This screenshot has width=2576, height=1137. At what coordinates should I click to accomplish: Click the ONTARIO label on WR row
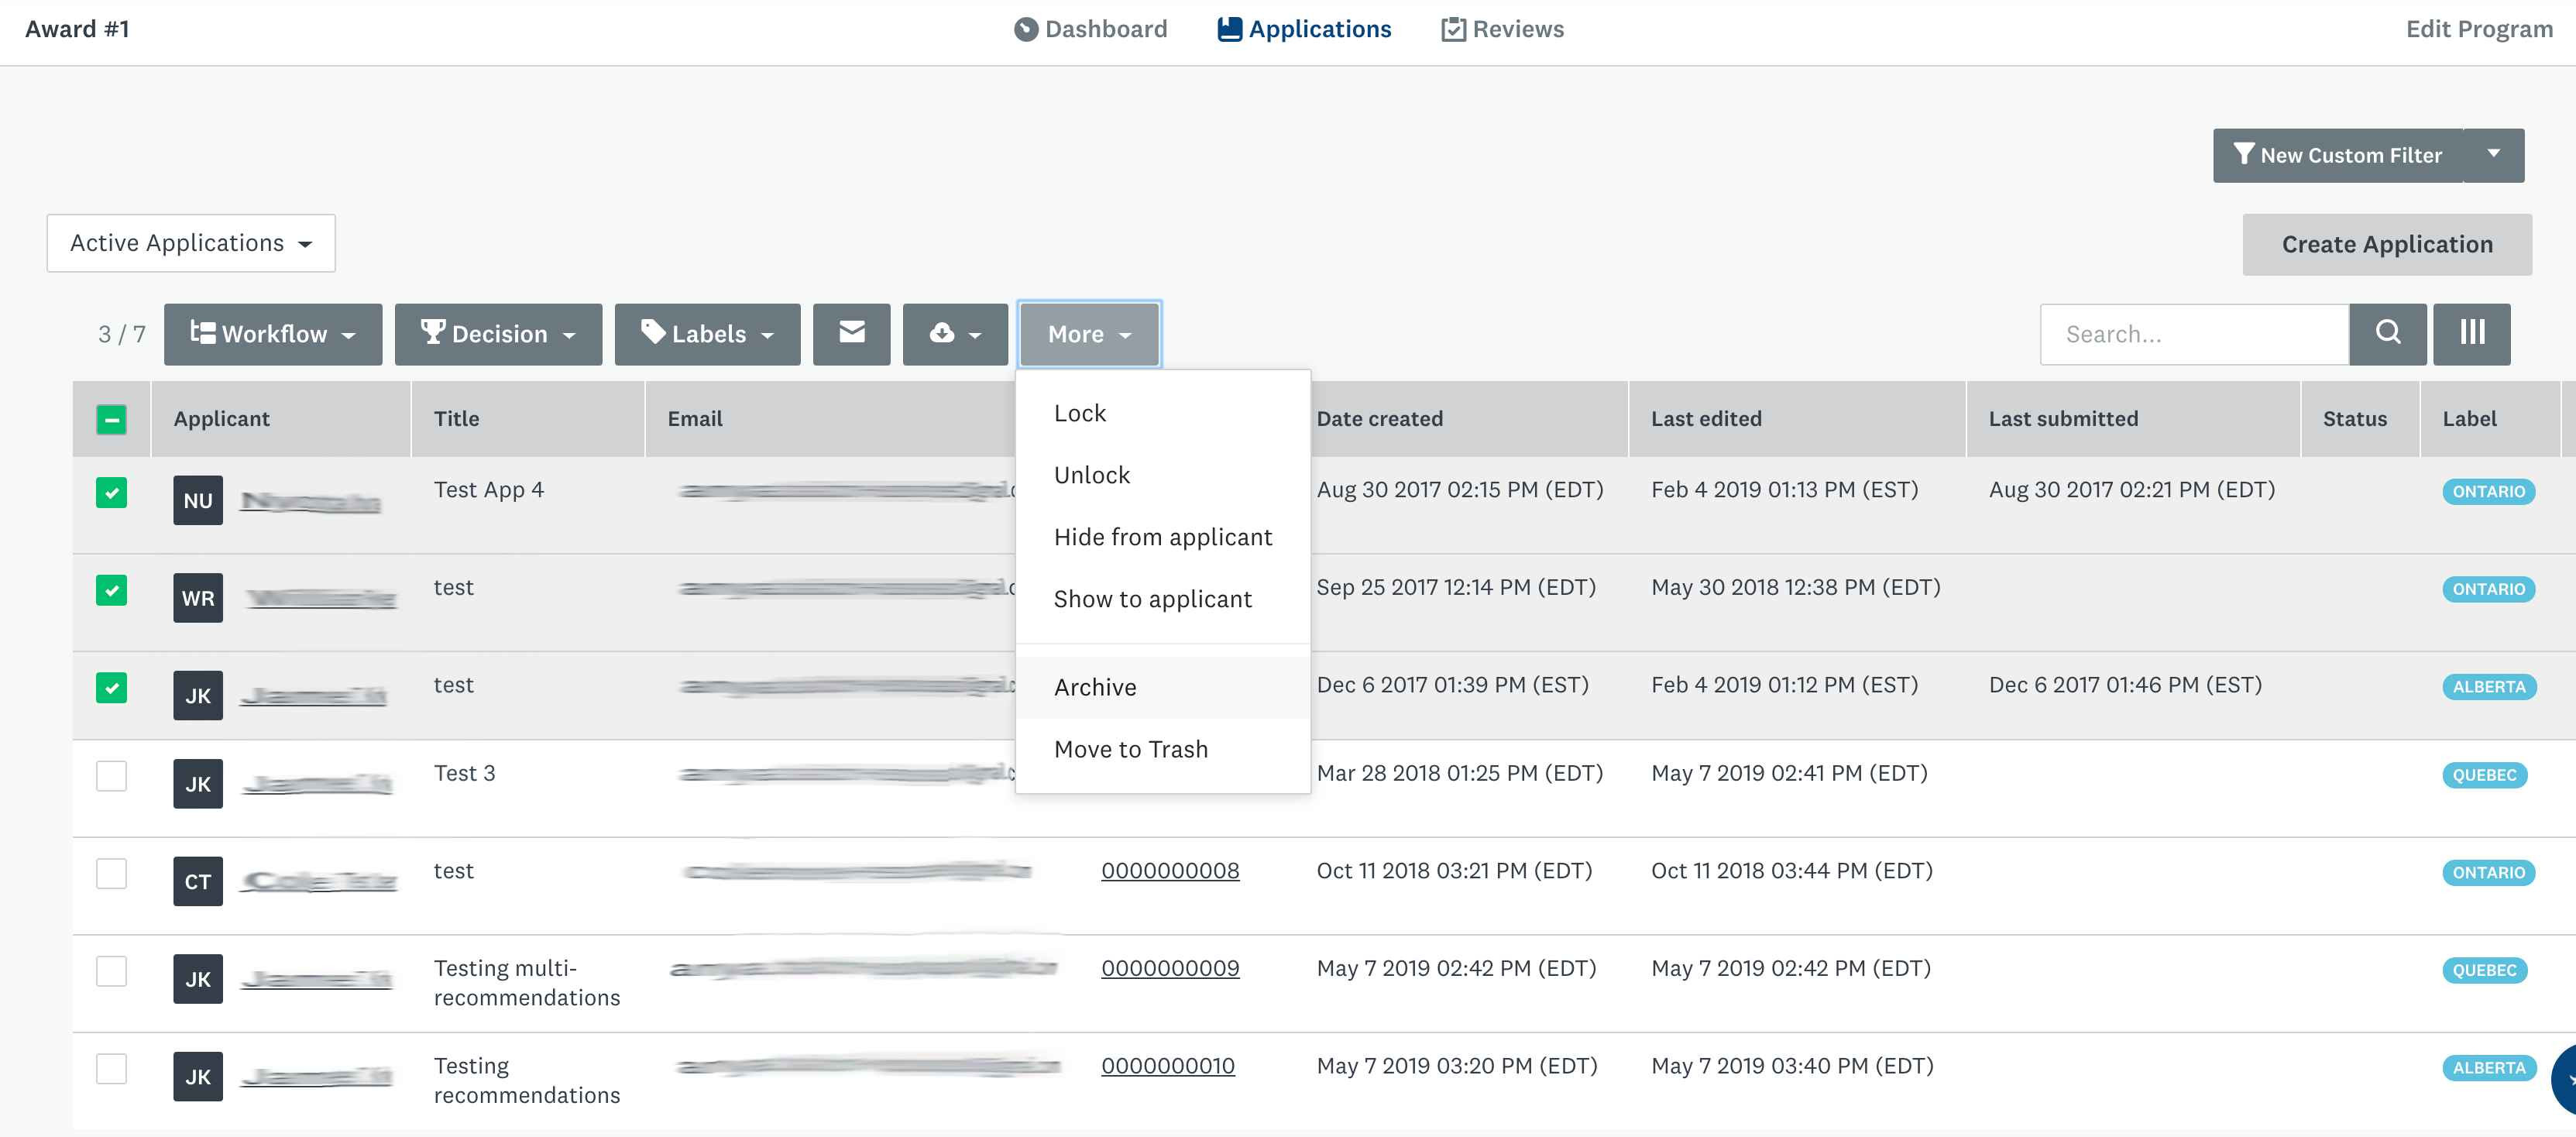tap(2488, 590)
